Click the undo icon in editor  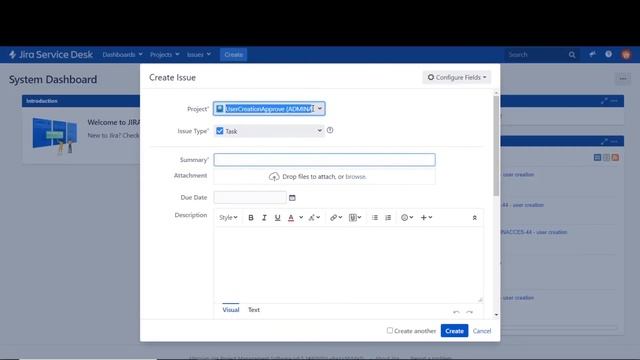(x=456, y=312)
